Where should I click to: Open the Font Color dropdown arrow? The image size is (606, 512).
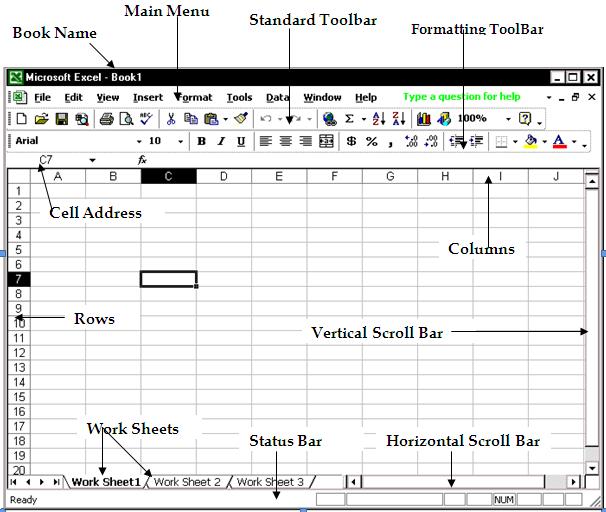pyautogui.click(x=574, y=142)
